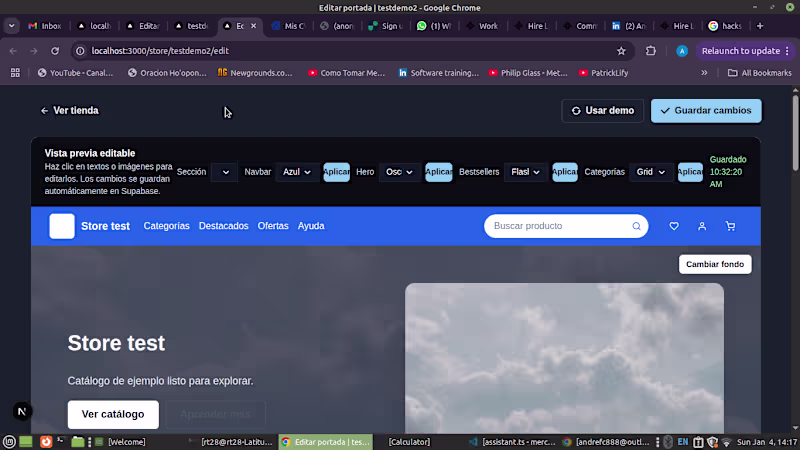Click the wishlist heart icon in store navbar
Viewport: 800px width, 450px height.
coord(674,226)
